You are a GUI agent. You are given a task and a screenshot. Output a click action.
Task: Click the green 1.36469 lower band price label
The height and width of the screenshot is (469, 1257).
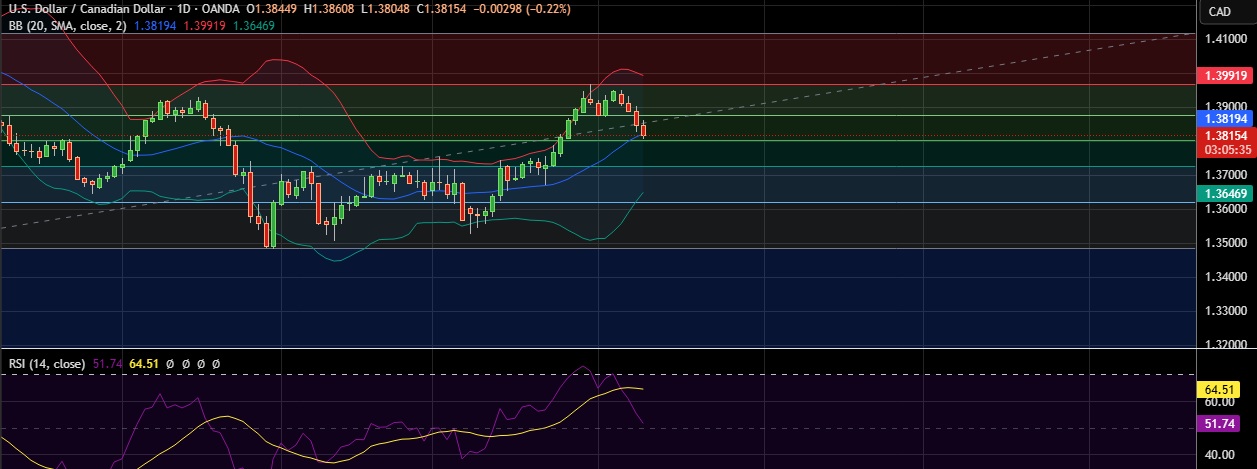pyautogui.click(x=1224, y=193)
